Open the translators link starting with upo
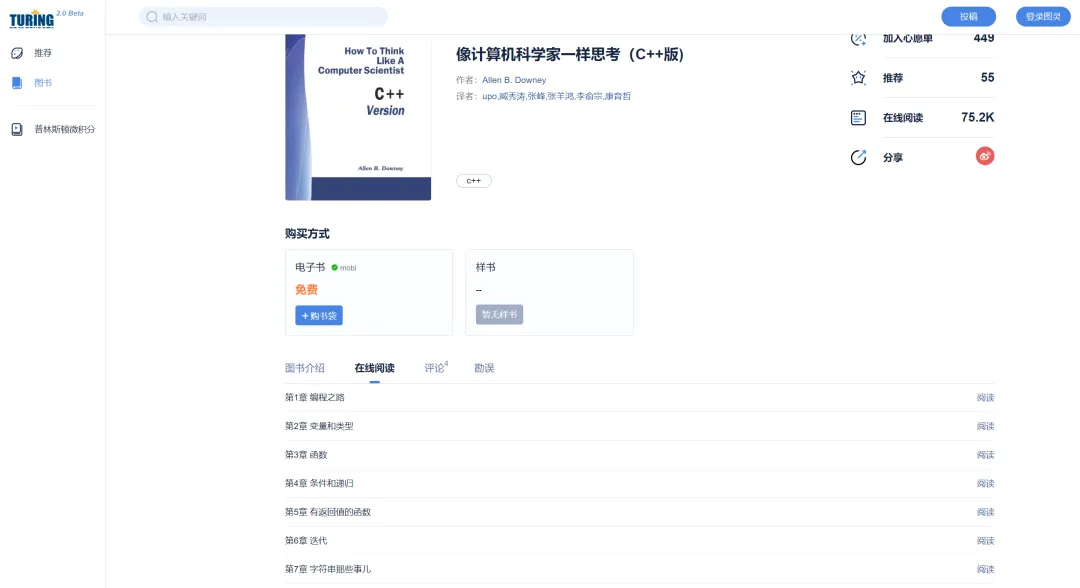Image resolution: width=1080 pixels, height=588 pixels. (x=557, y=96)
